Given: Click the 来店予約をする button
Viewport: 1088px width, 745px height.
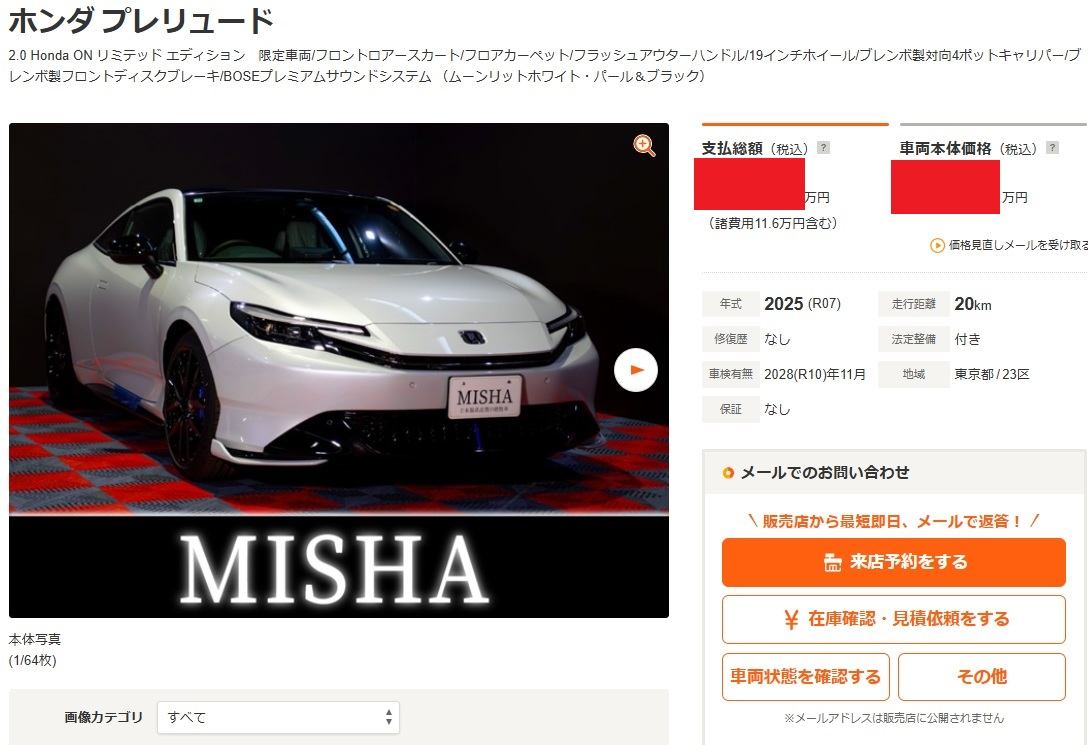Looking at the screenshot, I should [894, 563].
